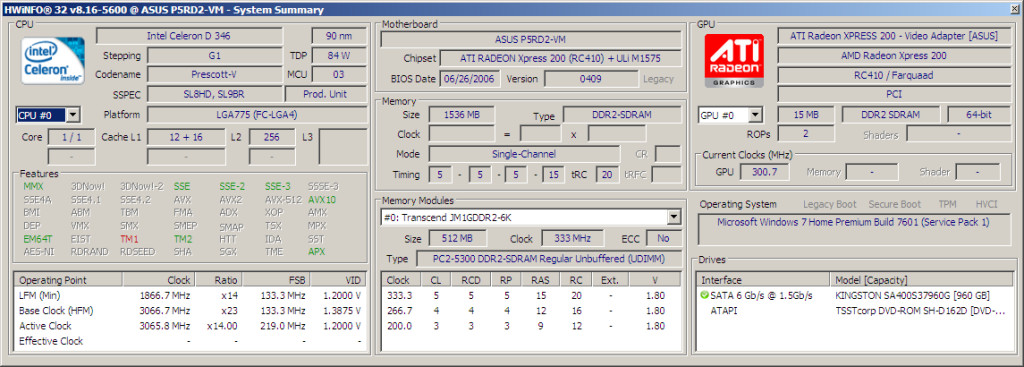
Task: Click the Prod. Unit field
Action: (325, 94)
